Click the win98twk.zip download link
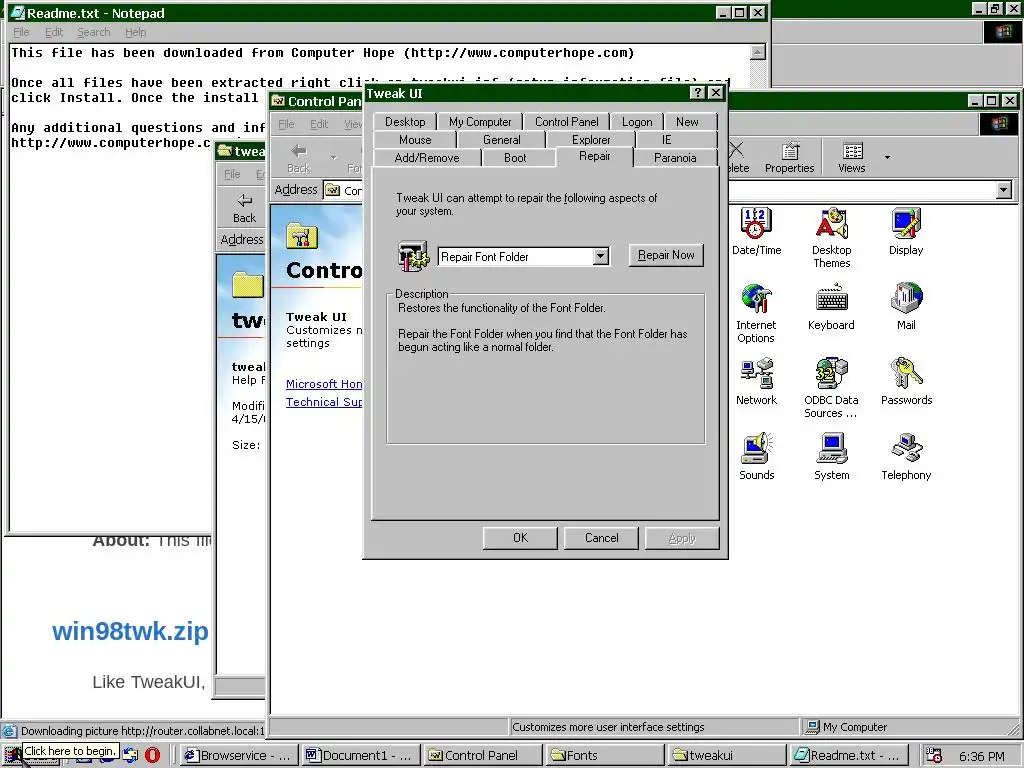Screen dimensions: 1024x768 point(130,632)
